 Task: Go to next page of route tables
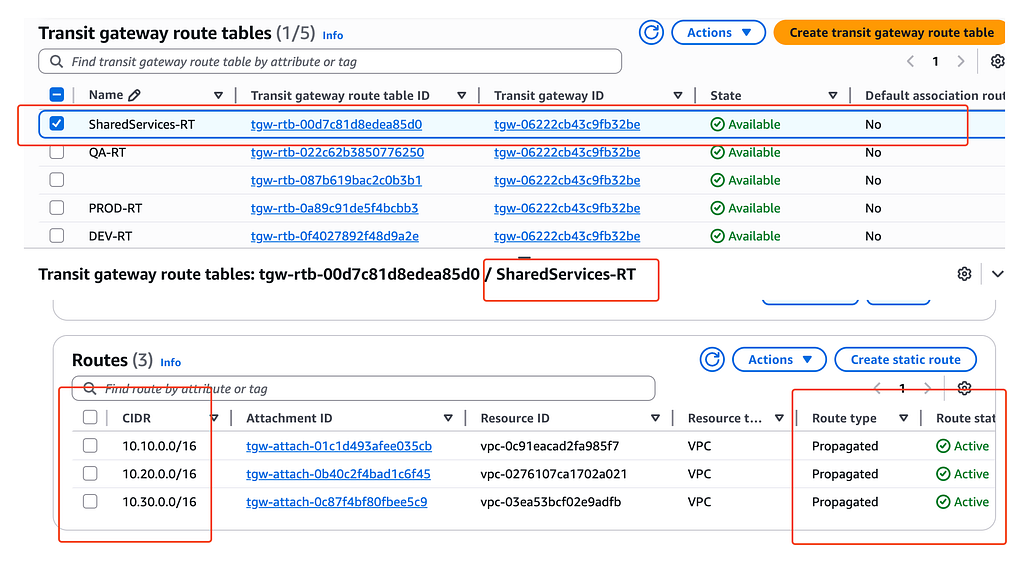coord(961,61)
